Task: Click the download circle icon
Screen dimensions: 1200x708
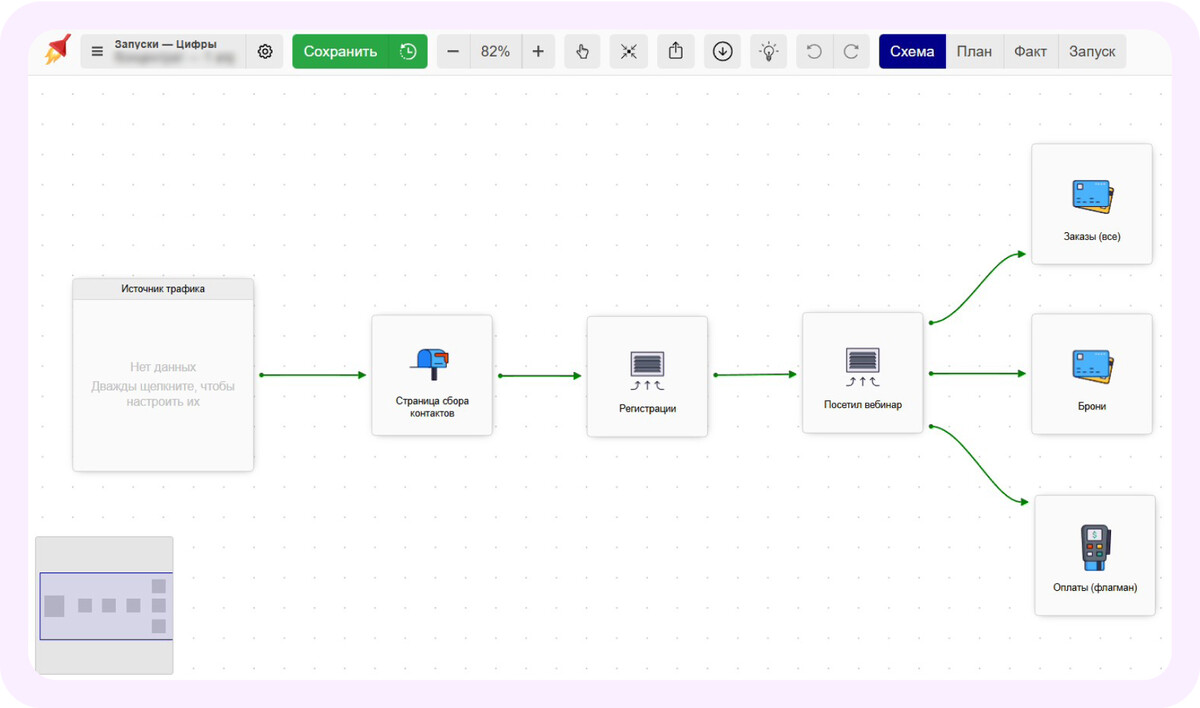Action: (x=723, y=52)
